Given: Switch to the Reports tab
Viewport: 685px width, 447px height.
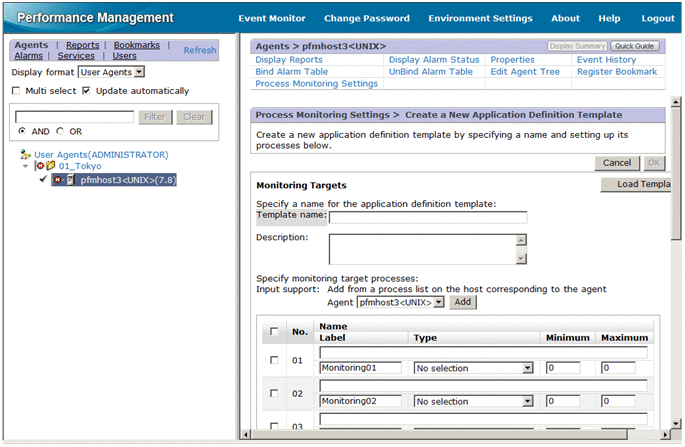Looking at the screenshot, I should (82, 45).
